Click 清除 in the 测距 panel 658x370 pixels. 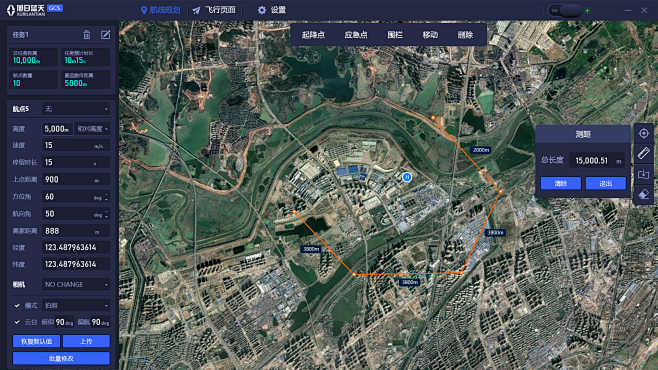tap(561, 183)
